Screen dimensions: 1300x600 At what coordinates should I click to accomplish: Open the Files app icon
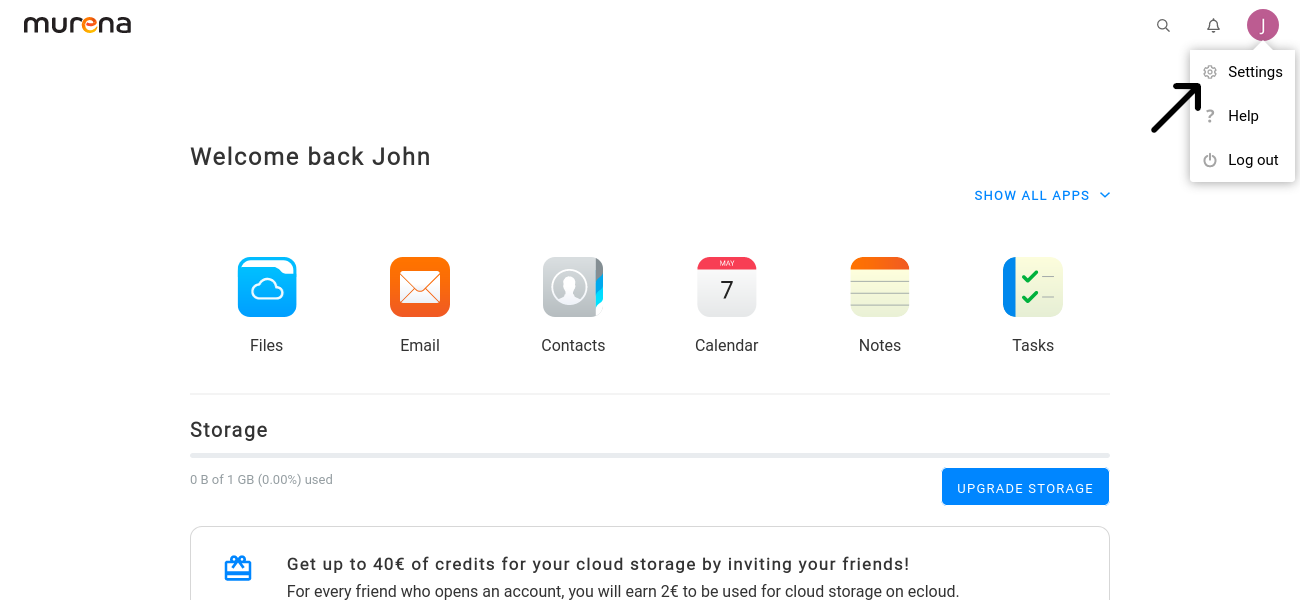[x=266, y=287]
